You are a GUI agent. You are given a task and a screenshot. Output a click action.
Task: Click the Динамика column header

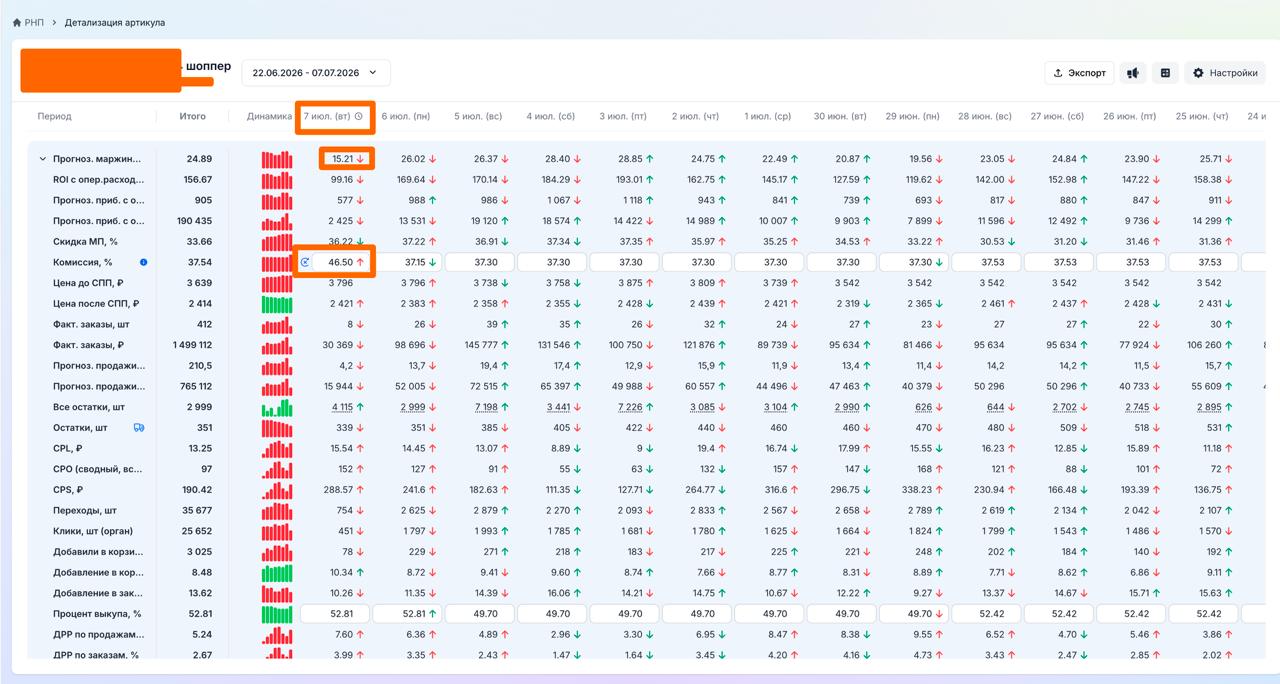click(x=269, y=116)
